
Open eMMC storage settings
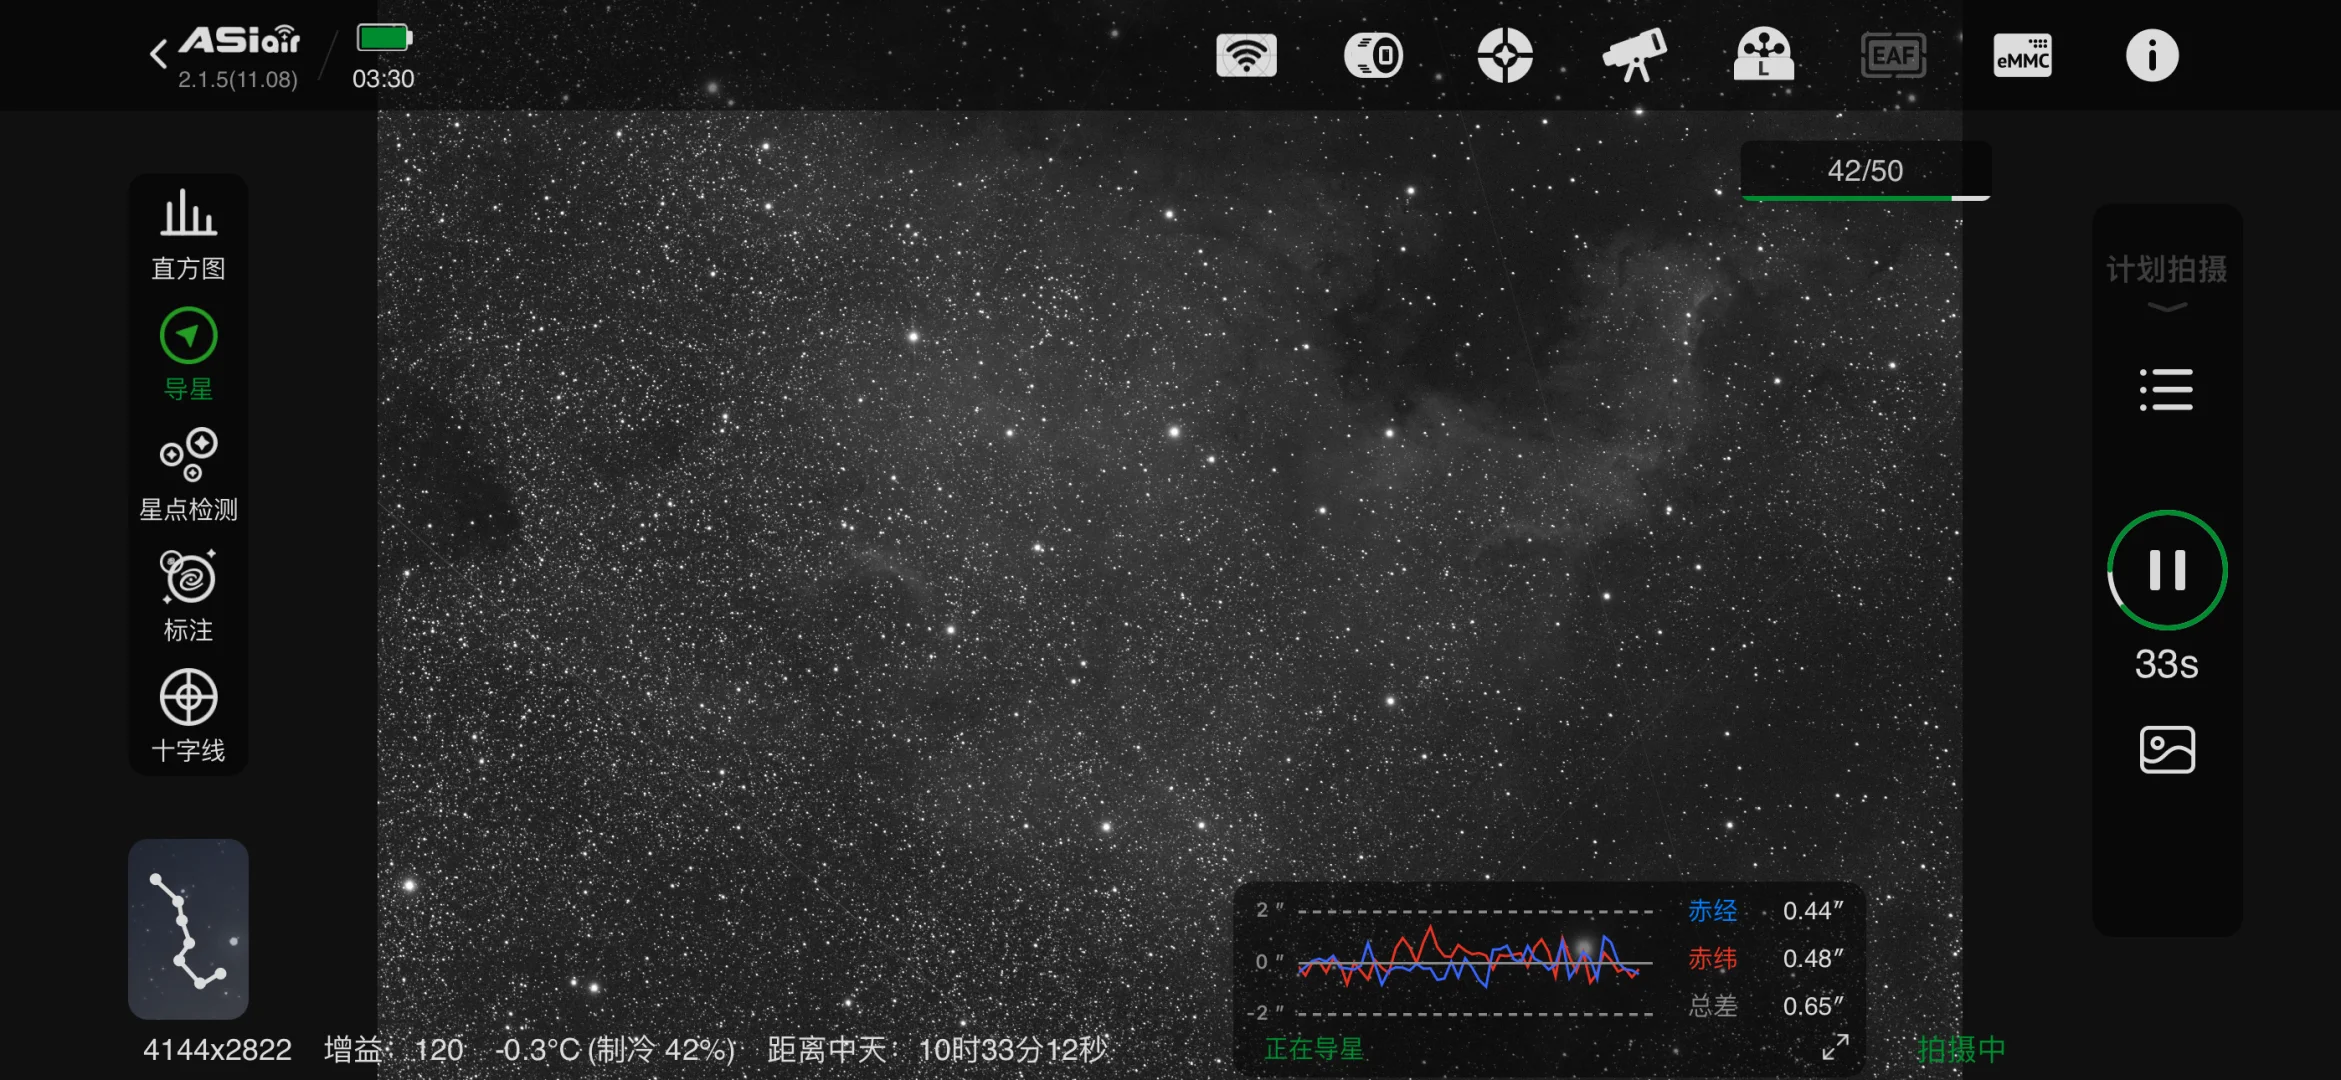click(2022, 55)
